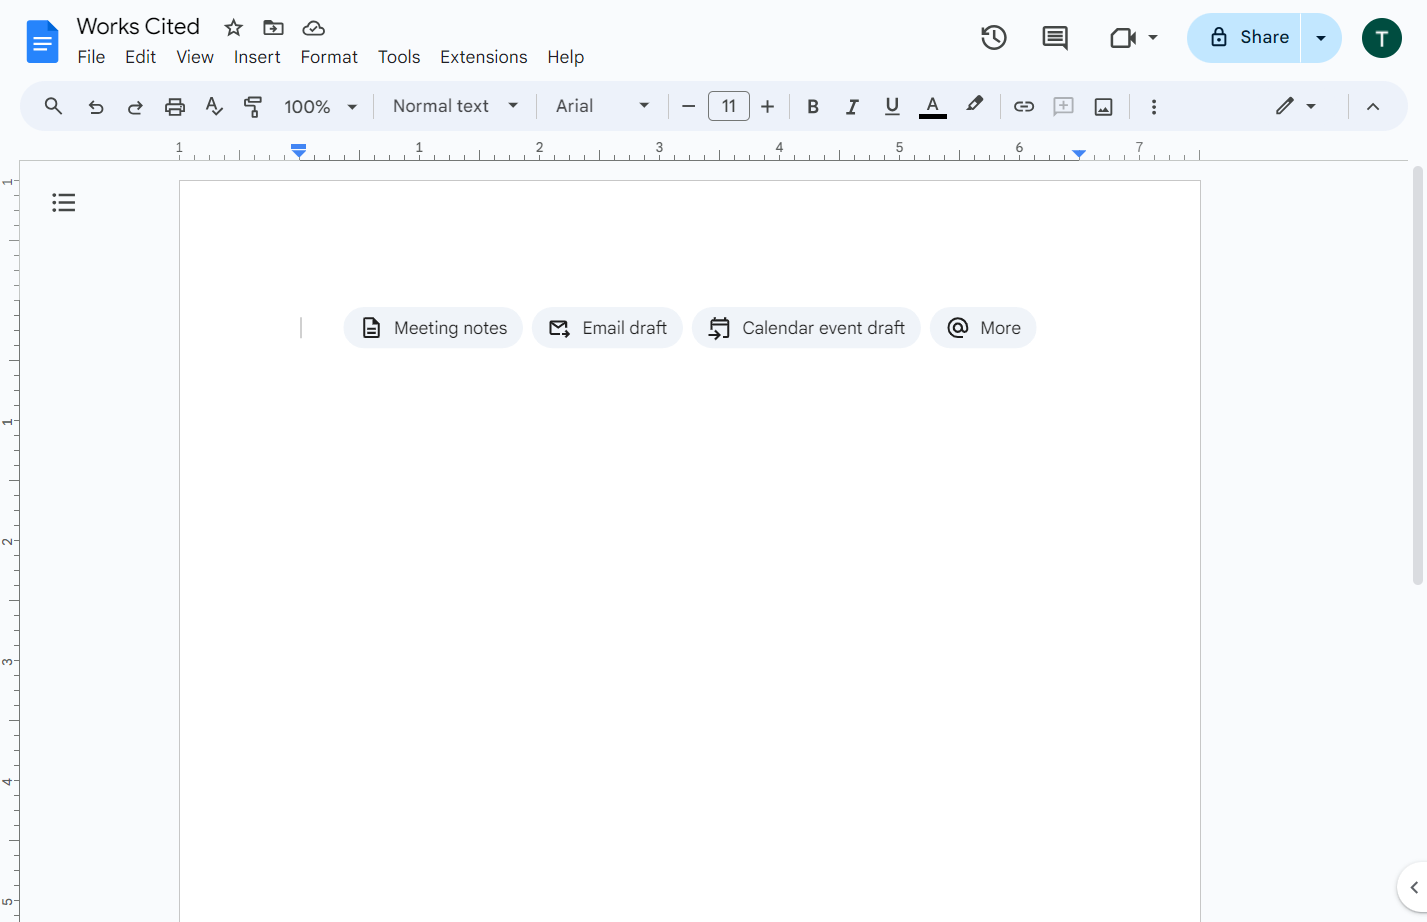Toggle underline formatting
The height and width of the screenshot is (922, 1427).
tap(892, 107)
